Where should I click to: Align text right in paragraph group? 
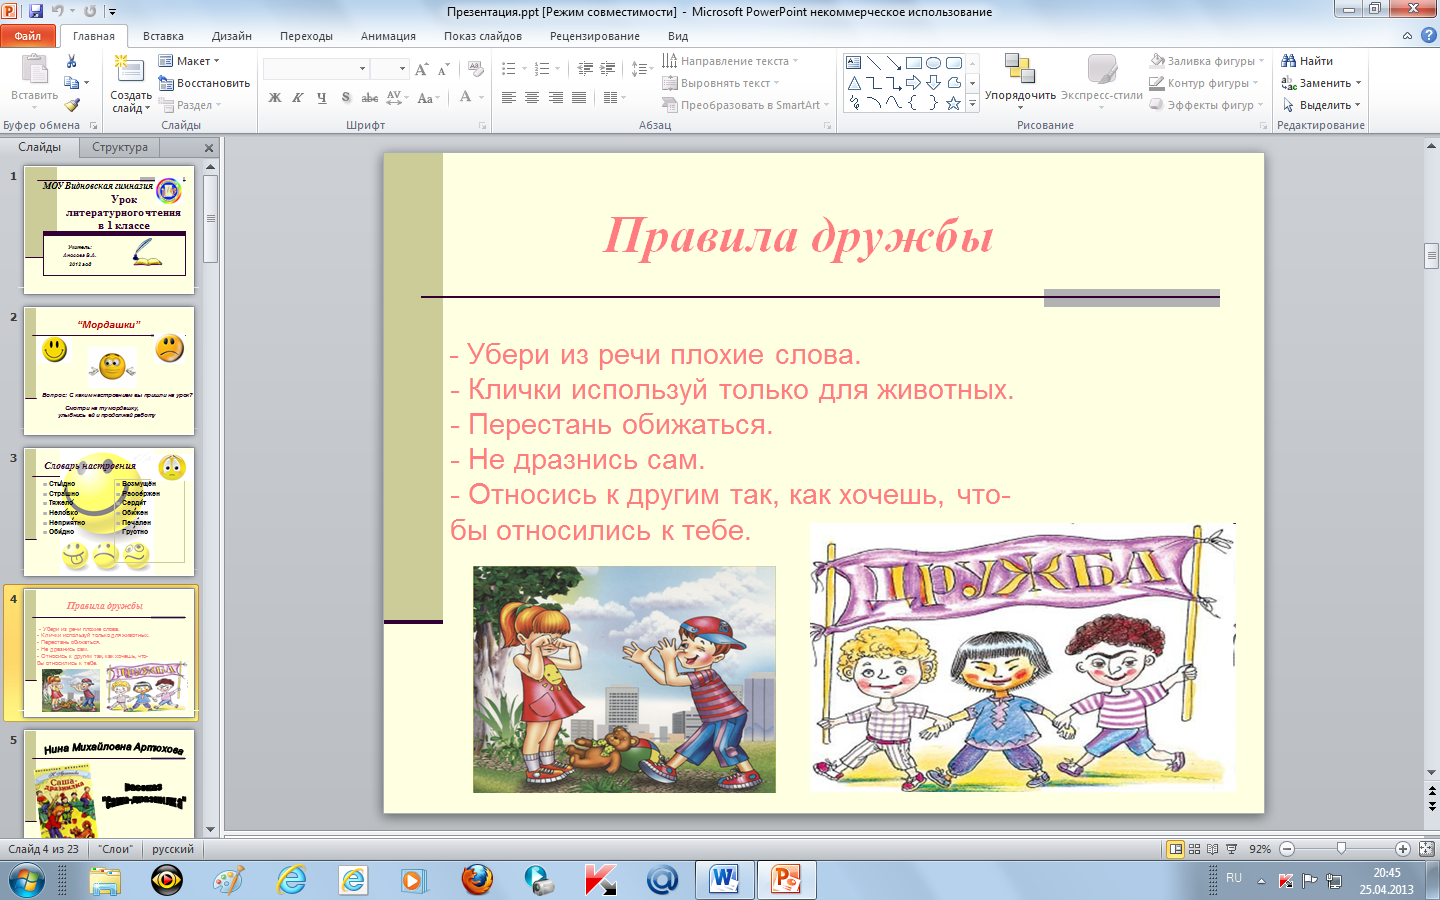click(555, 98)
